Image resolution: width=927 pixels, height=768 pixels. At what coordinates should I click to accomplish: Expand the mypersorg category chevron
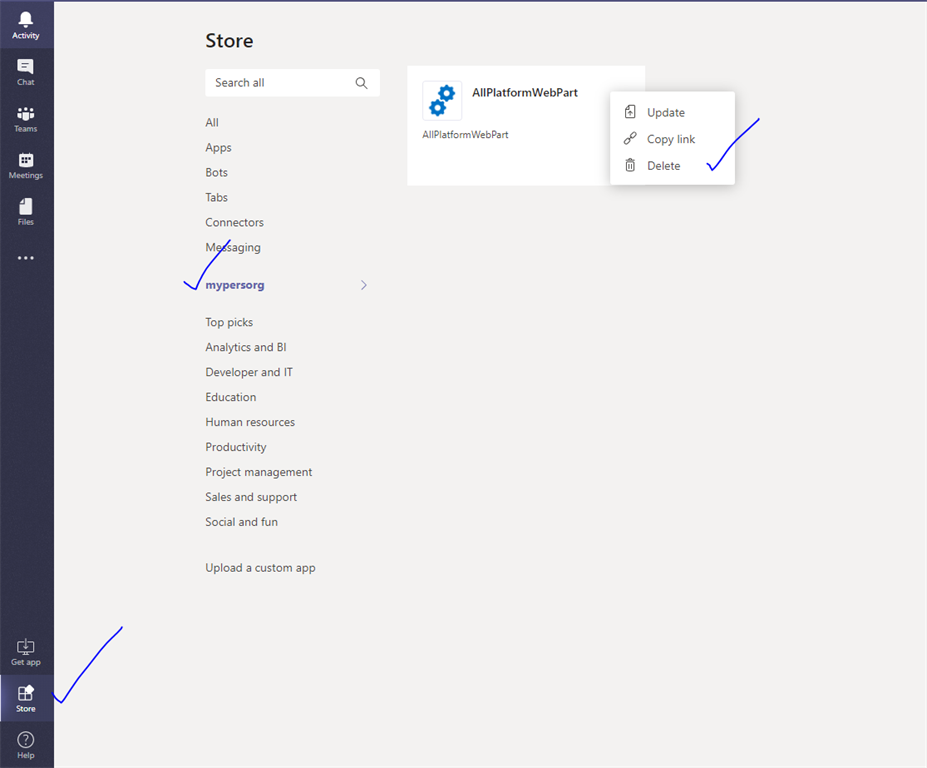point(363,285)
